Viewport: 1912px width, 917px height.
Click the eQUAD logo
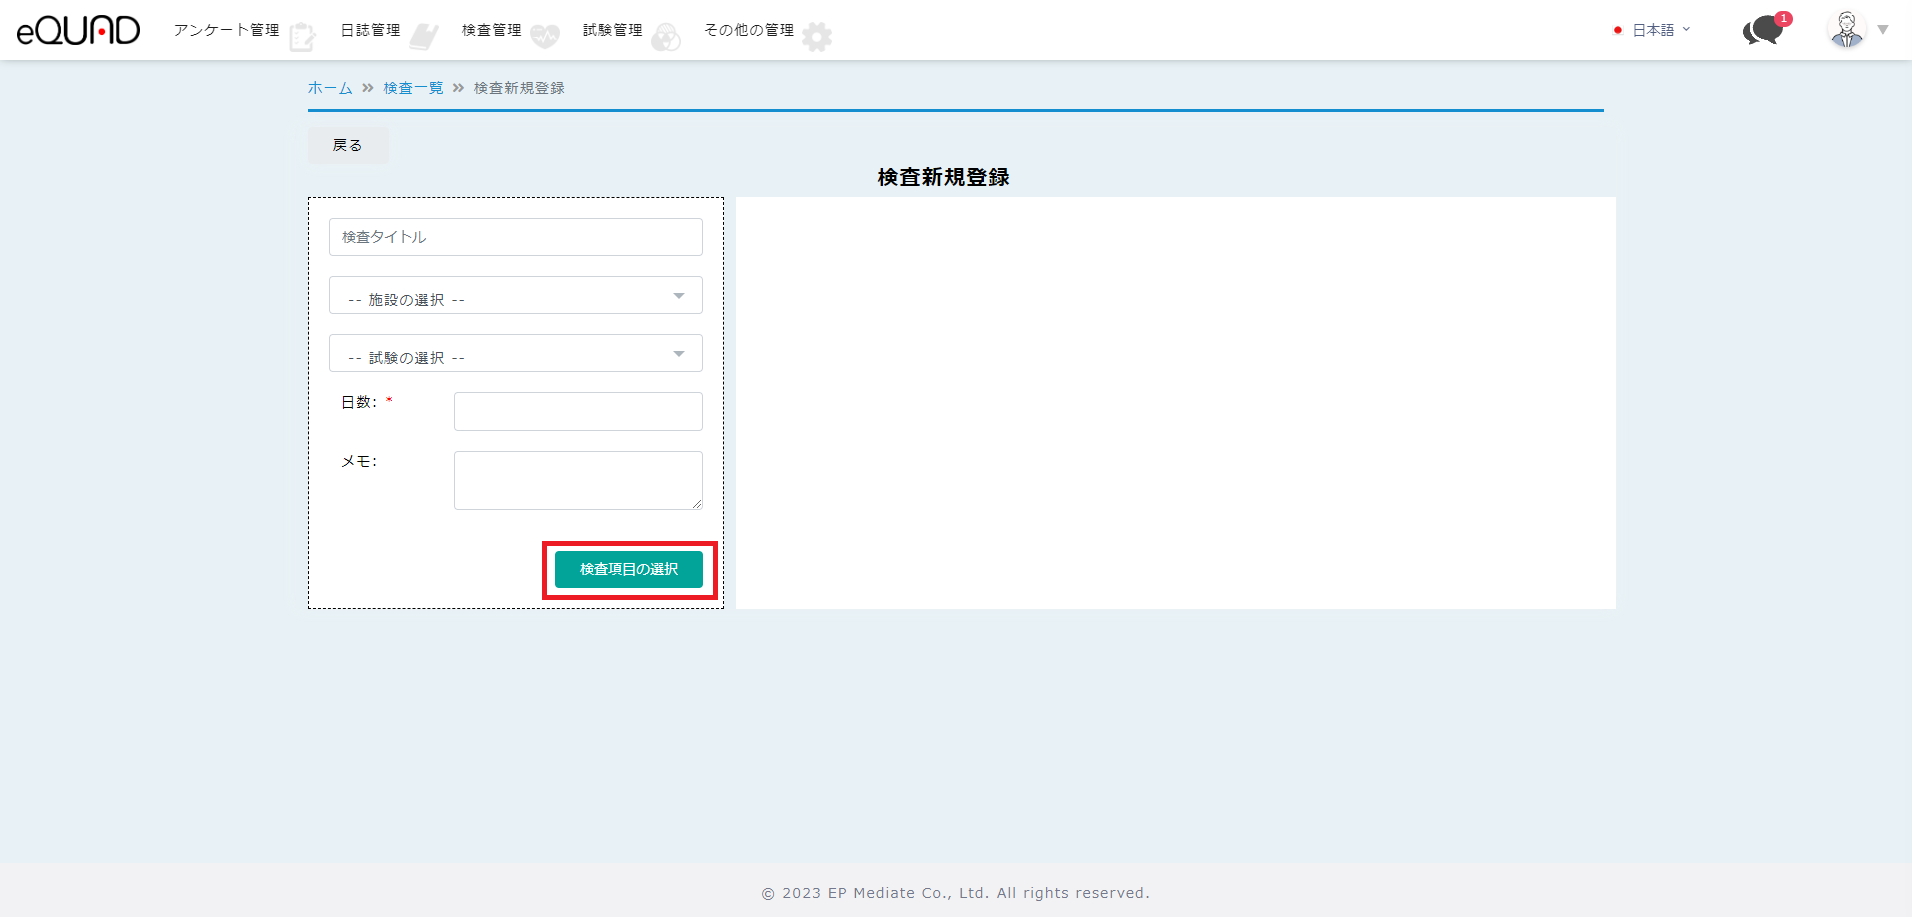click(x=78, y=30)
